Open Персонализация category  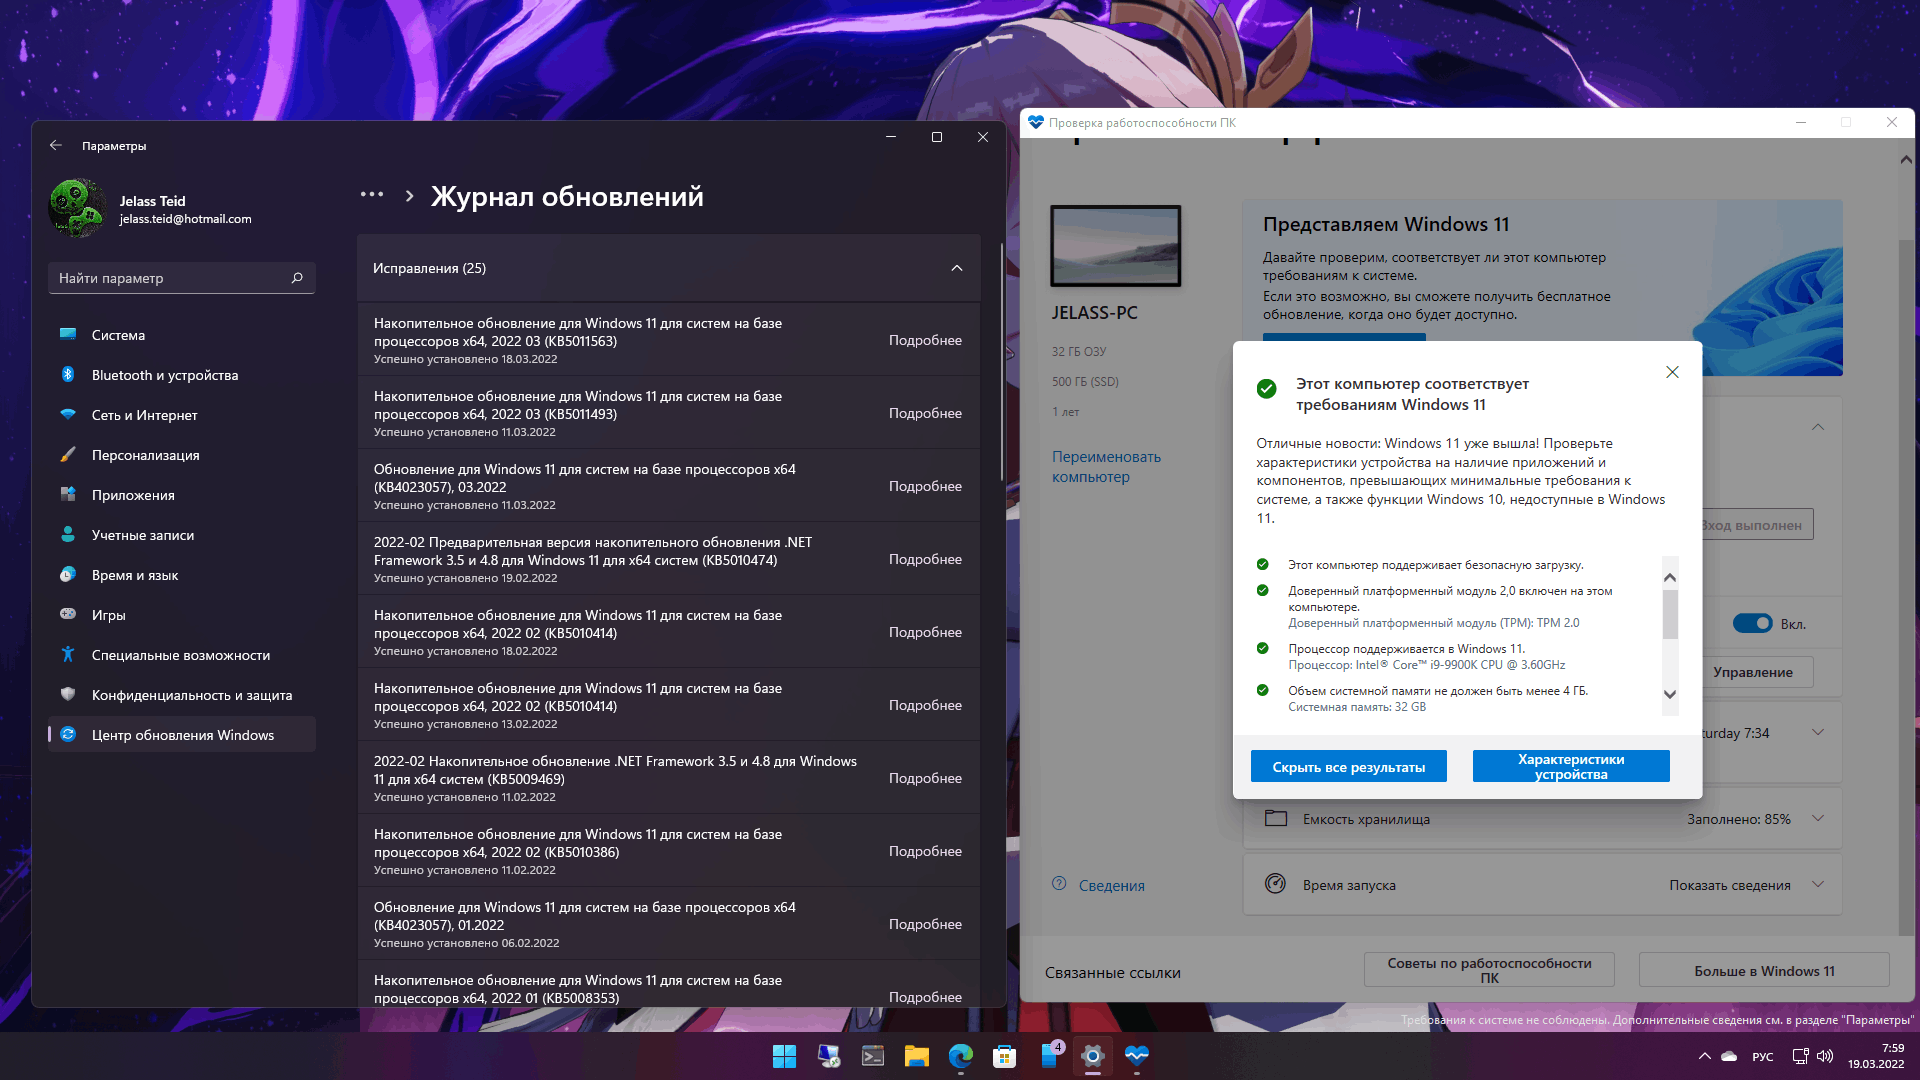(x=182, y=455)
